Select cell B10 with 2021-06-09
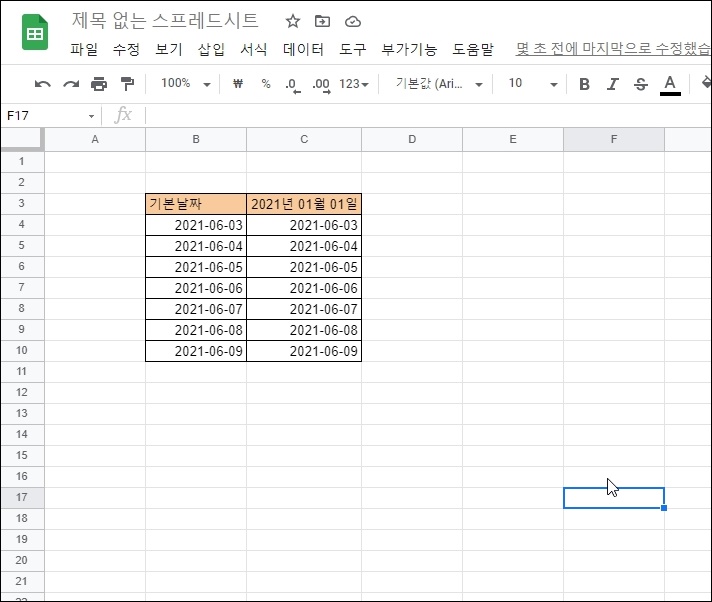Viewport: 712px width, 602px height. point(196,351)
